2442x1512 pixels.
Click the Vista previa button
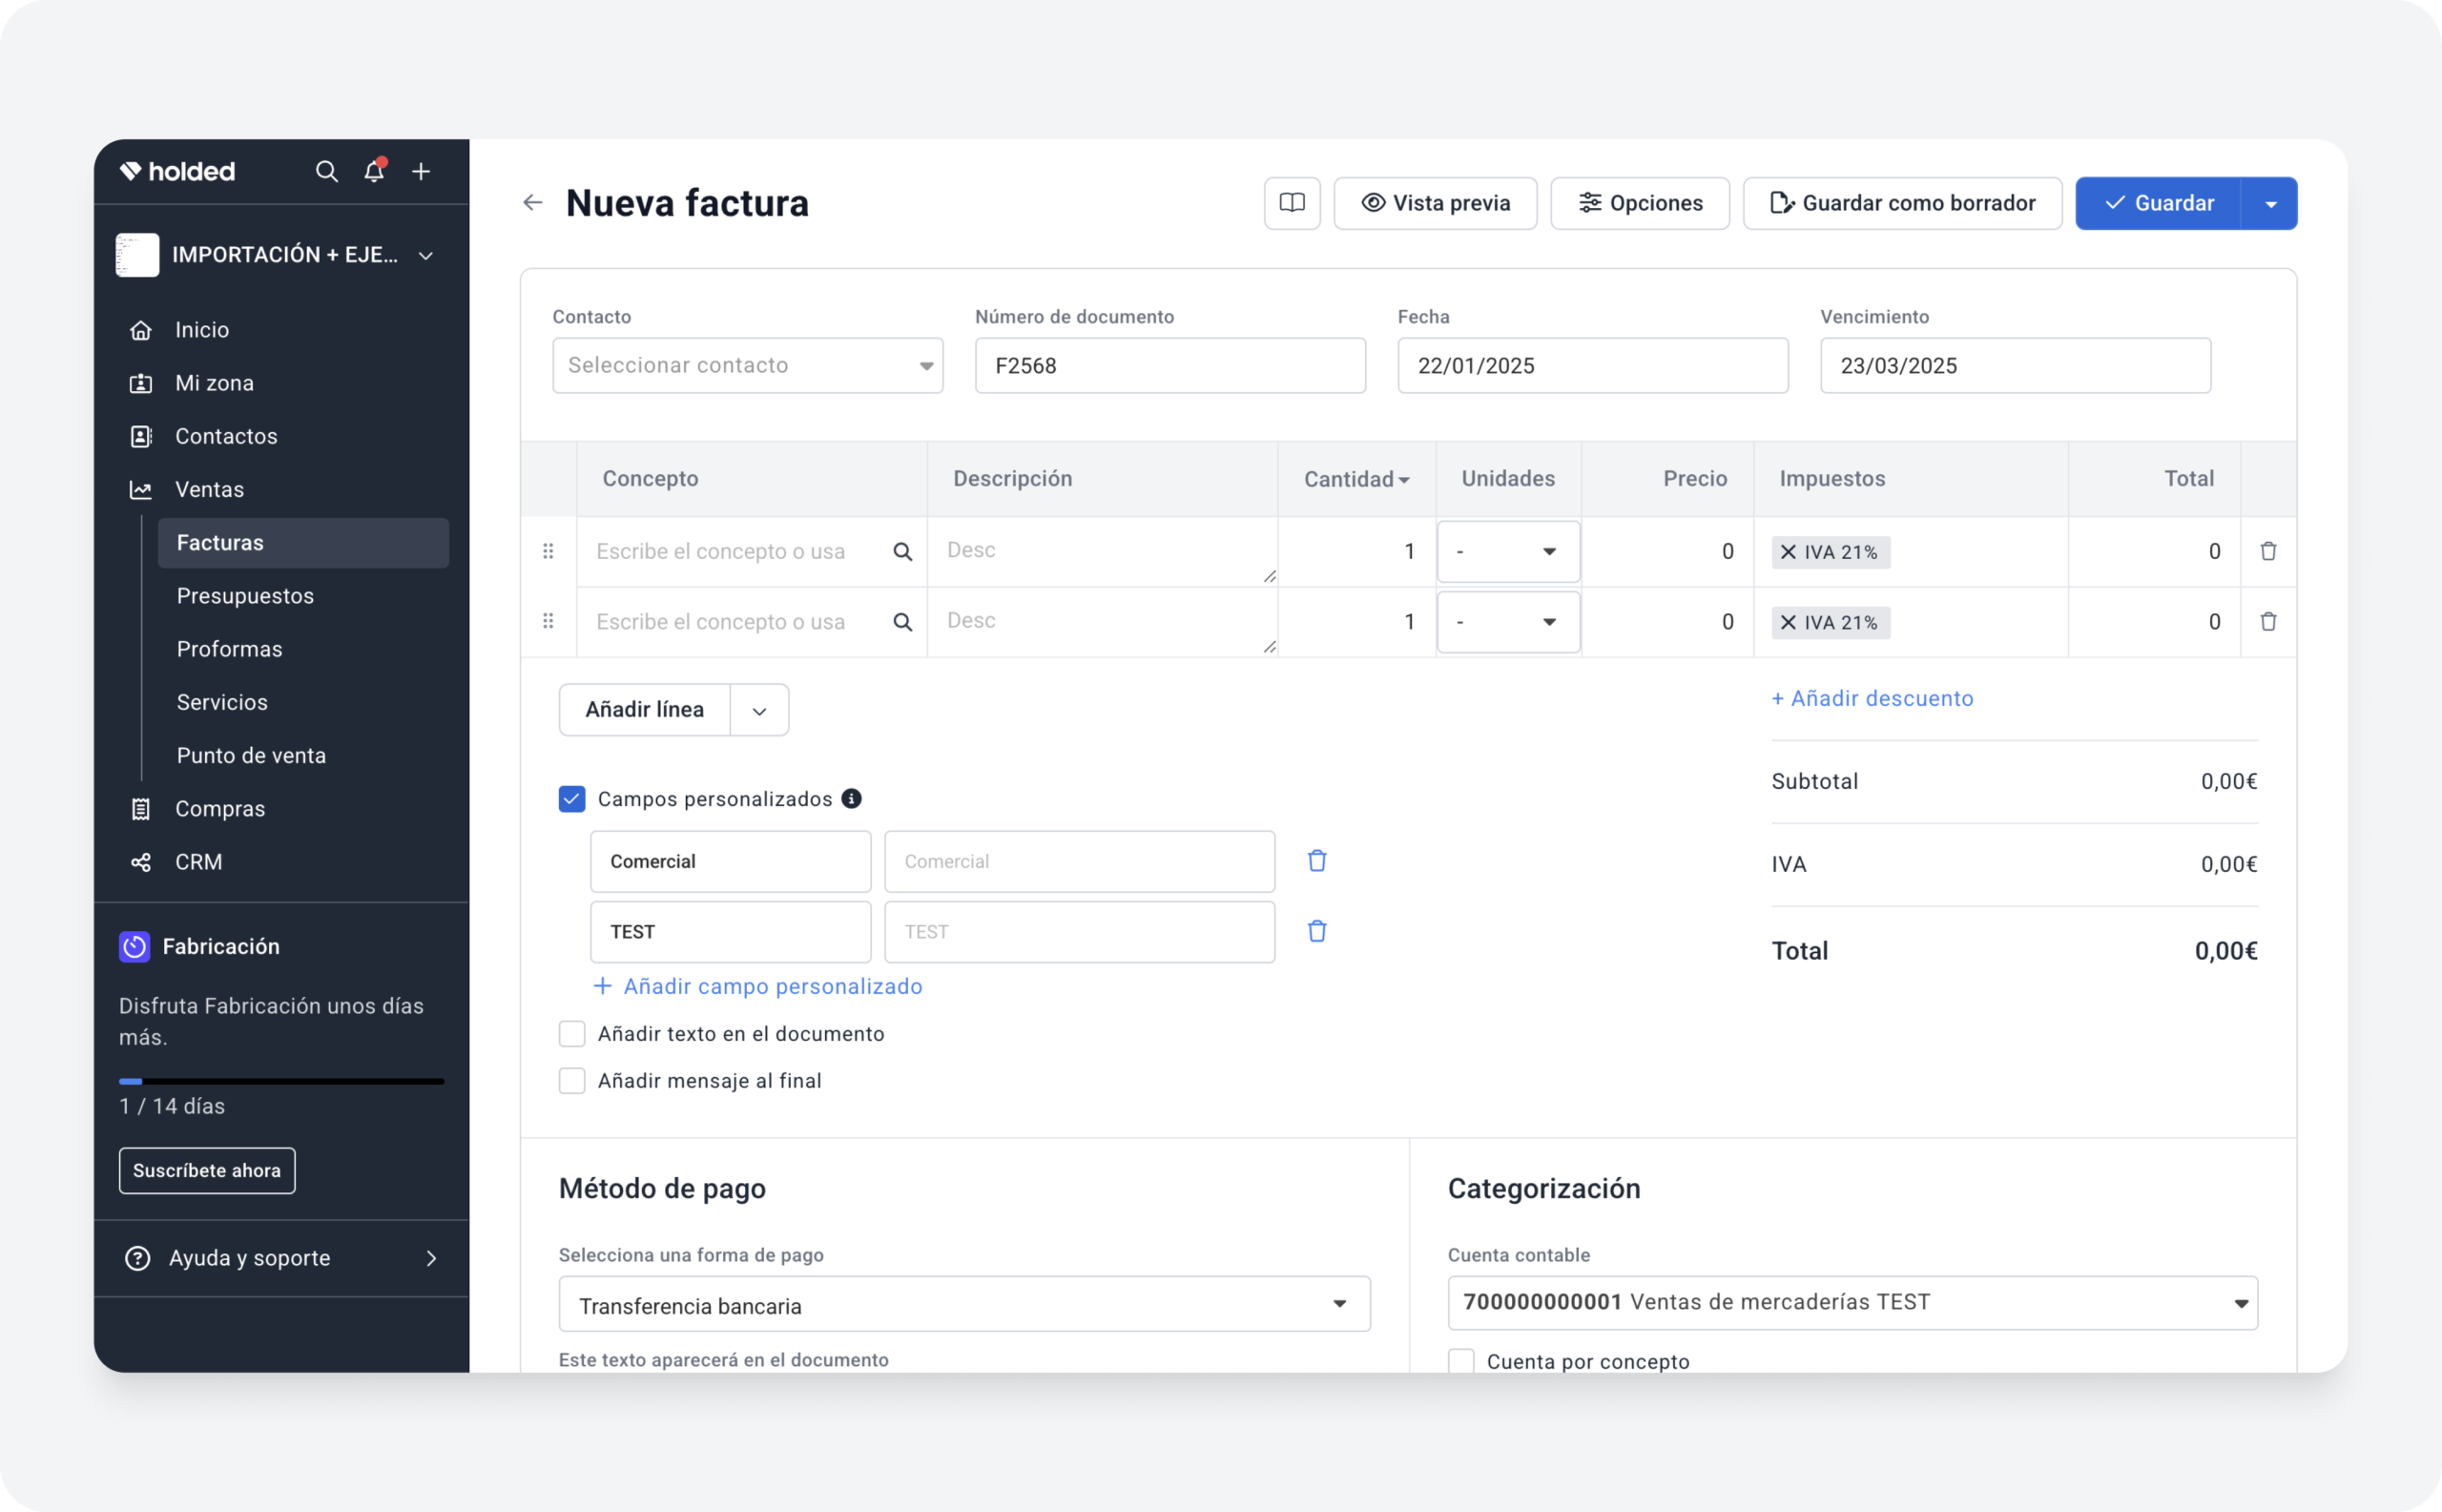(x=1435, y=203)
